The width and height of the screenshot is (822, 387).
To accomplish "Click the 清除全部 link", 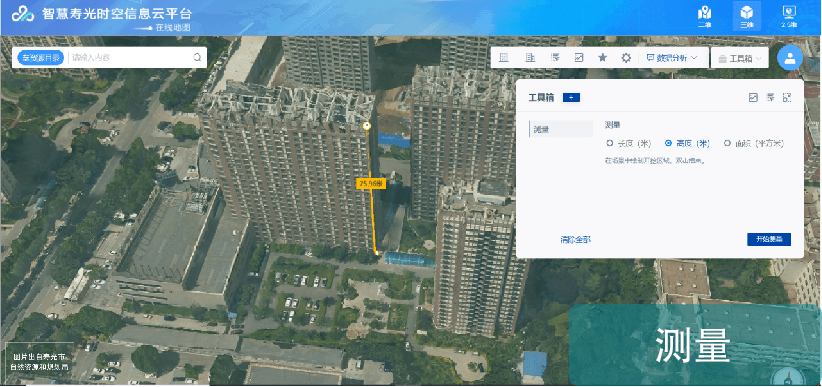I will 575,240.
